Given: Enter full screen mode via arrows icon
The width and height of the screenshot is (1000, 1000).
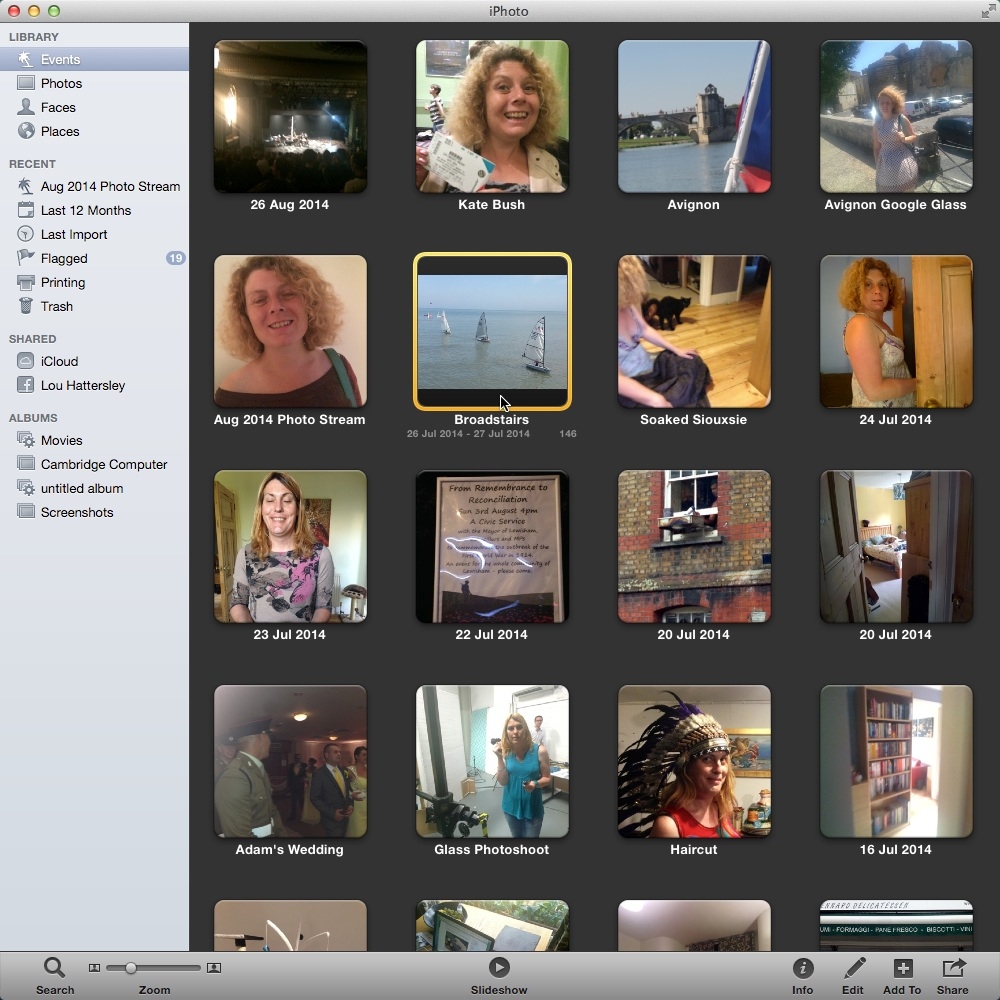Looking at the screenshot, I should tap(988, 11).
